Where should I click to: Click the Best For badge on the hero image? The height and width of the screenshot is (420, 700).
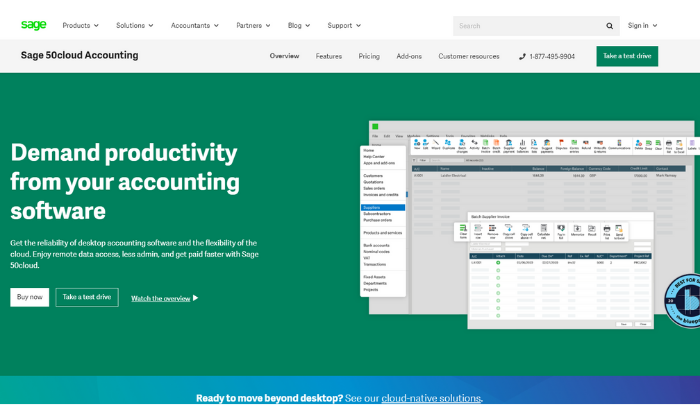click(682, 301)
